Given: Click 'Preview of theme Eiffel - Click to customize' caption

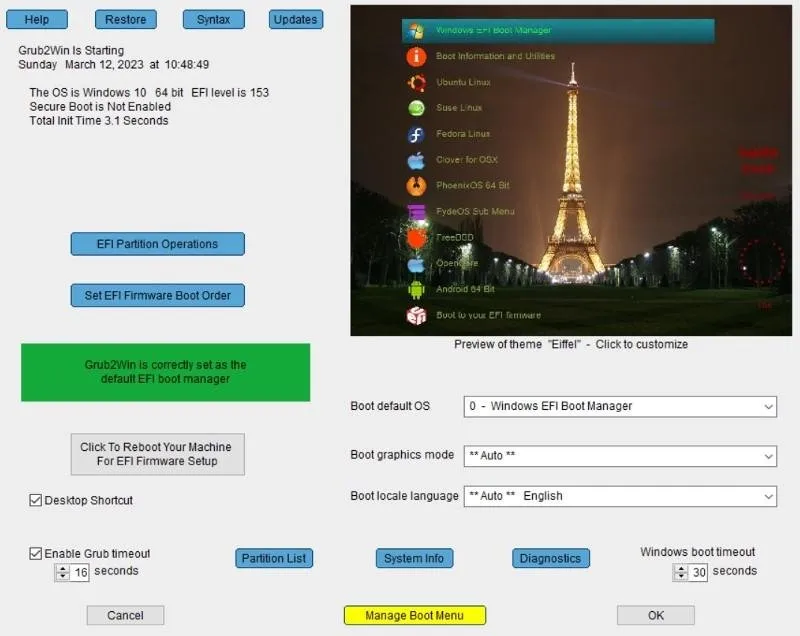Looking at the screenshot, I should (x=571, y=345).
